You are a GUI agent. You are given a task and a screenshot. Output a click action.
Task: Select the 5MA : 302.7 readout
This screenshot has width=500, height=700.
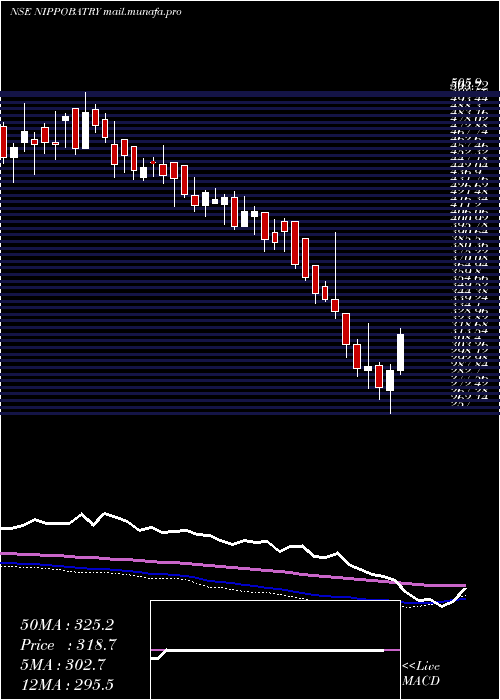[x=63, y=665]
